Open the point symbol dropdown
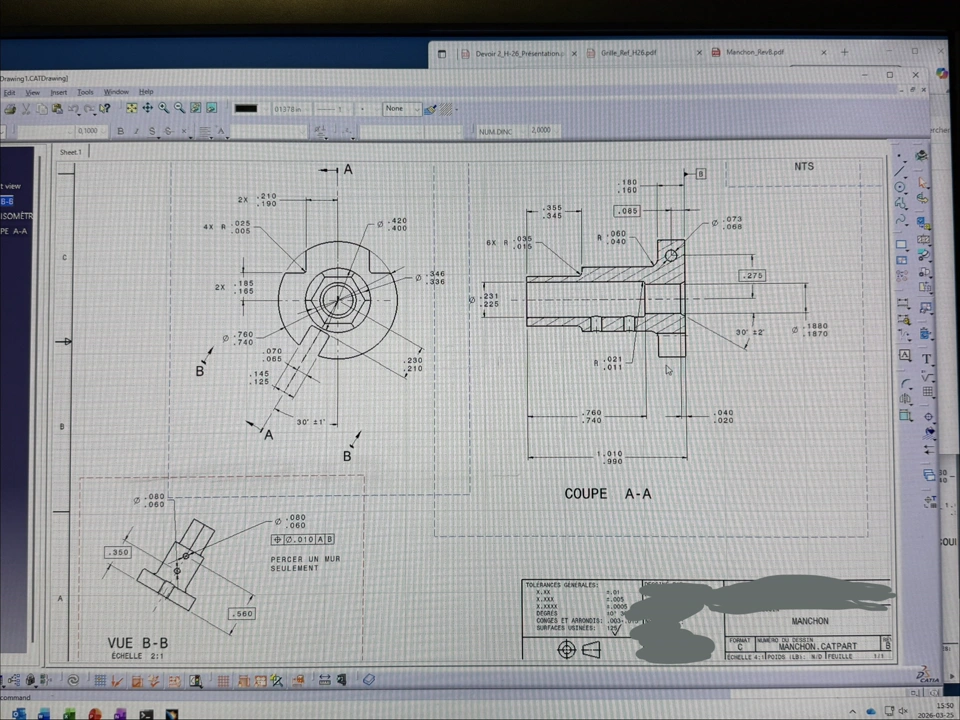960x720 pixels. [367, 109]
